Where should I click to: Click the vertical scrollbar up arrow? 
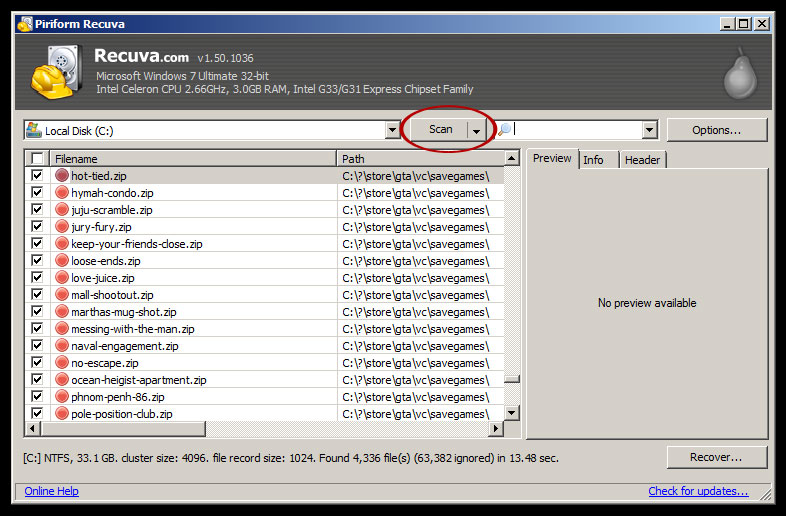511,158
